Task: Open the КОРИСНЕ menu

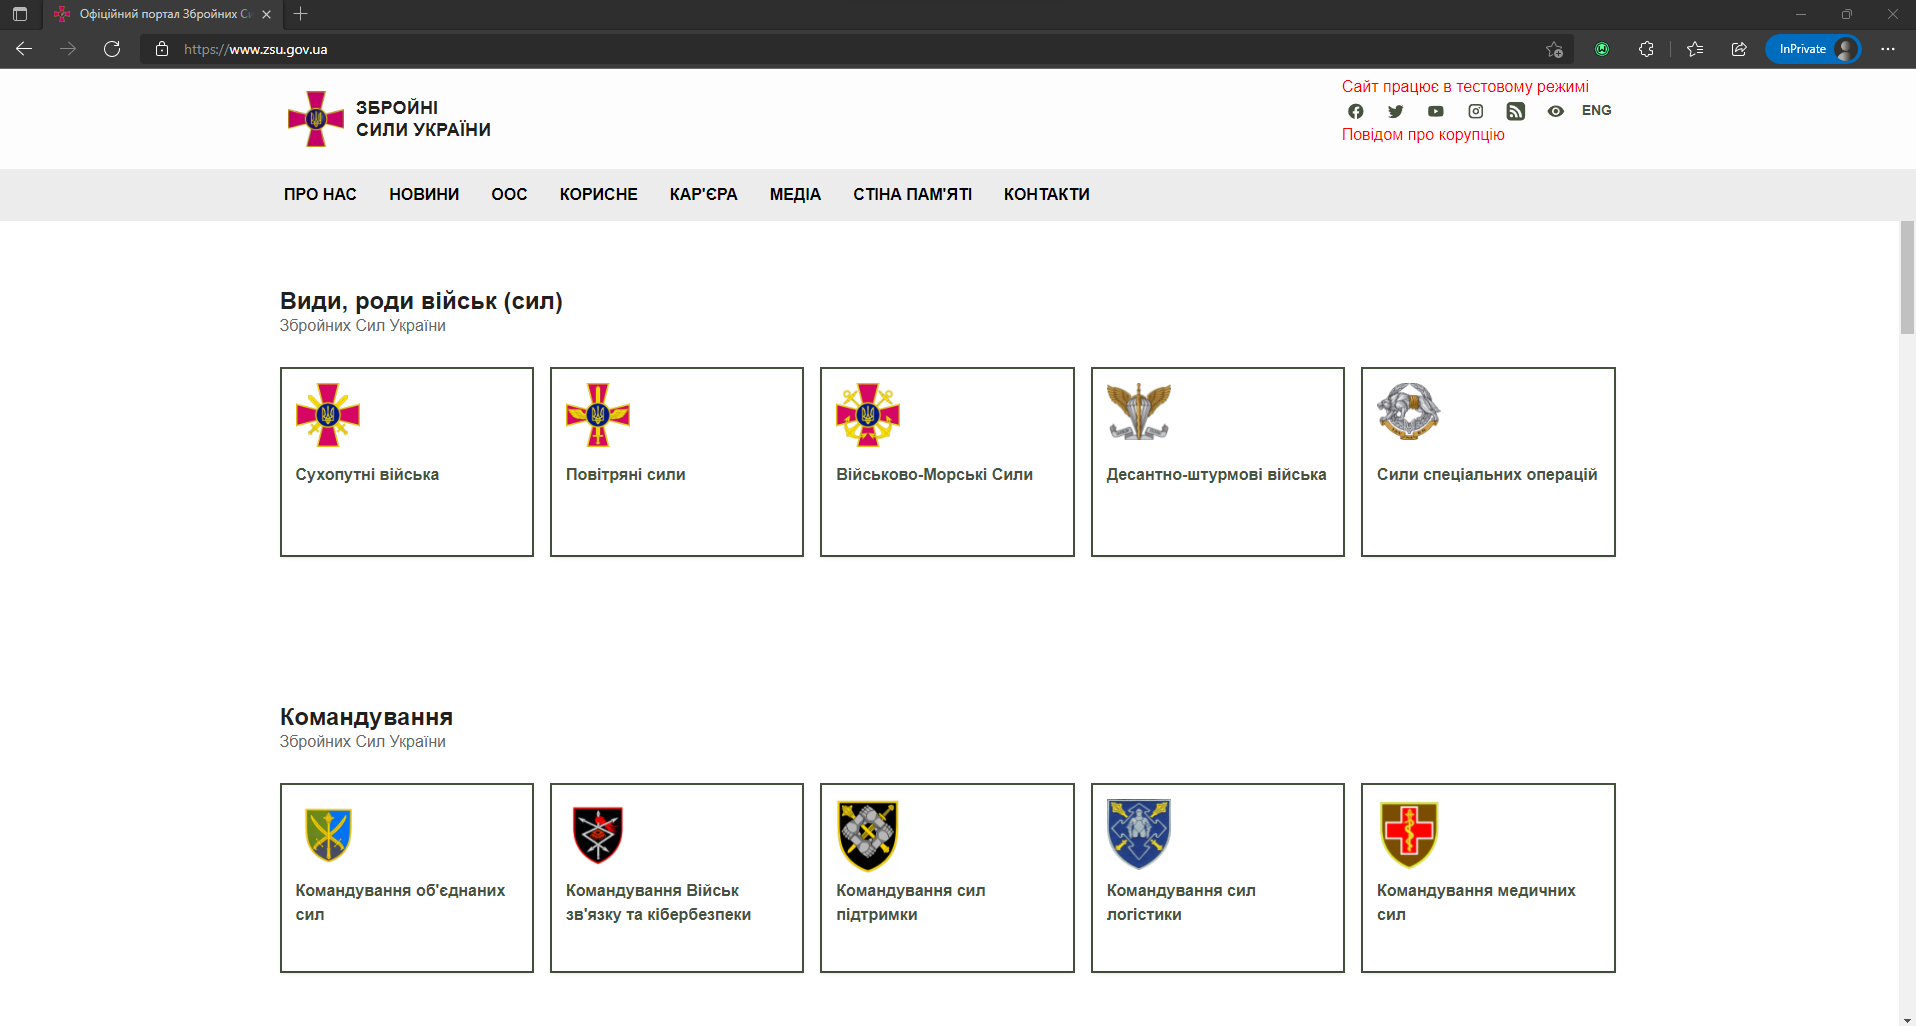Action: pyautogui.click(x=598, y=194)
